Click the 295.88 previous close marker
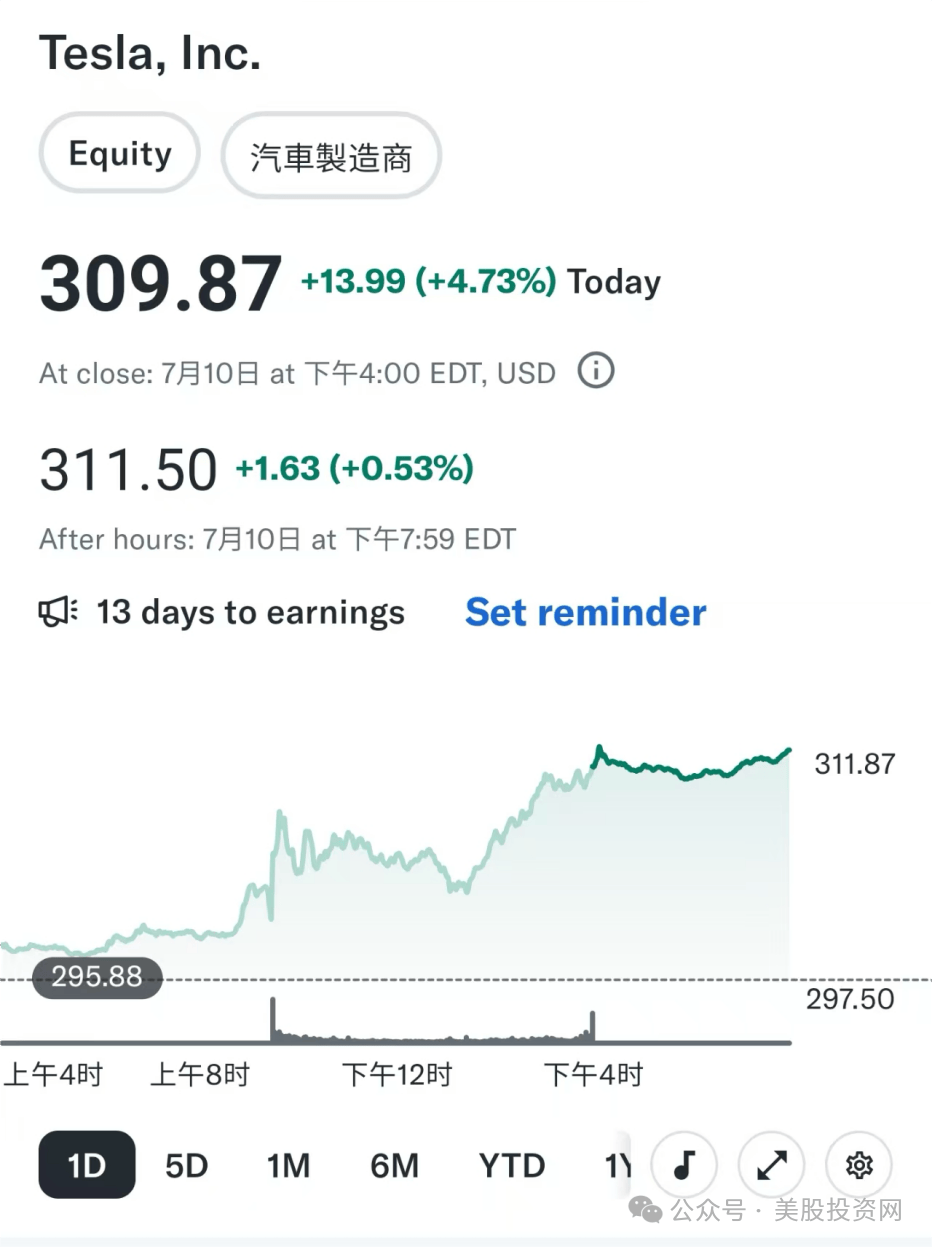 (x=97, y=977)
